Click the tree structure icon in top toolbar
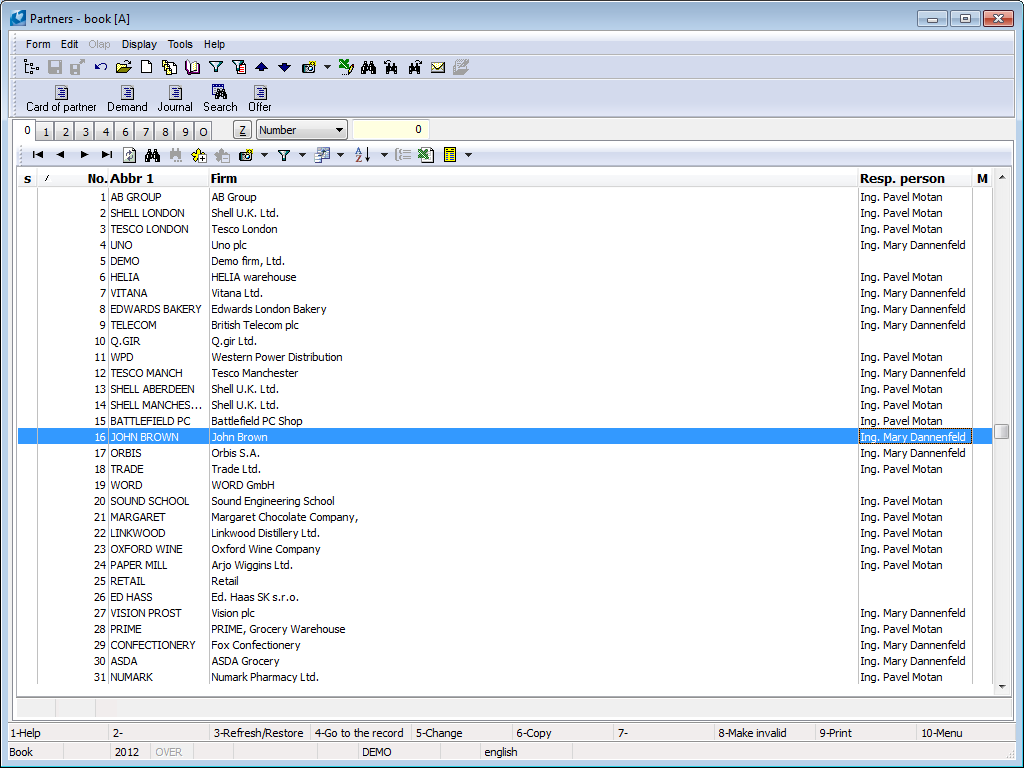The height and width of the screenshot is (768, 1024). [31, 67]
